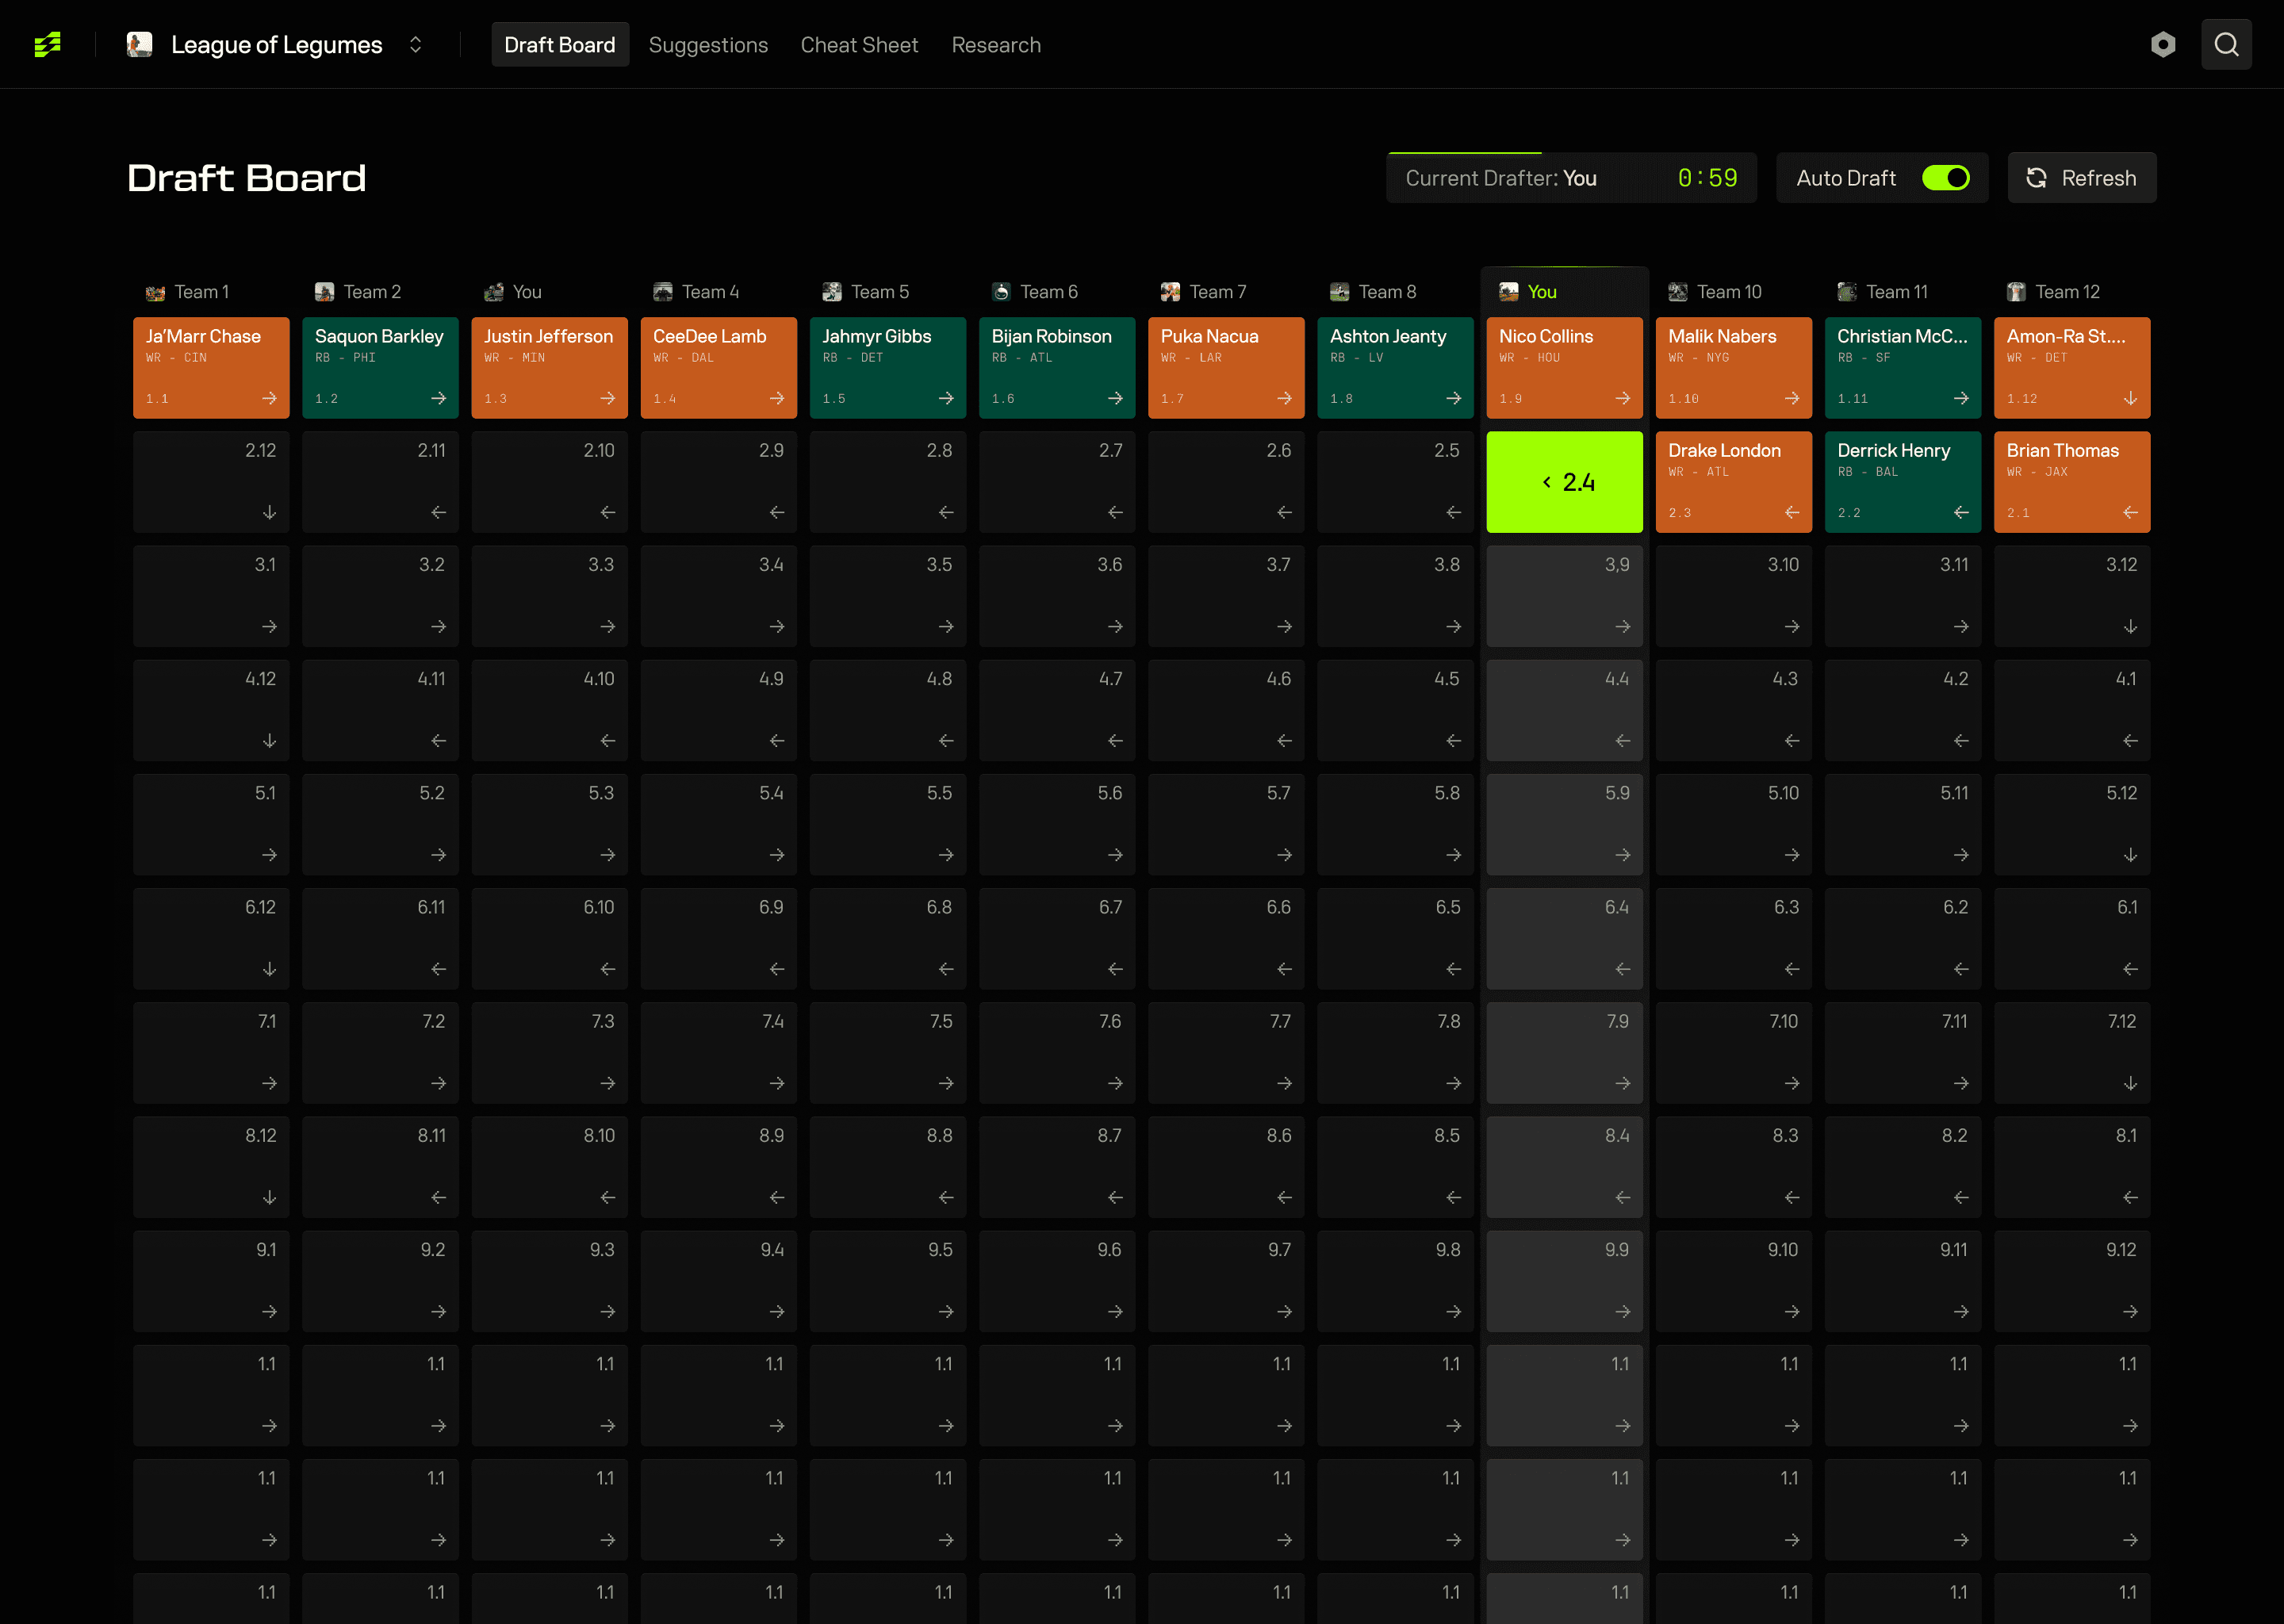
Task: Click the 0:59 draft countdown timer
Action: coord(1707,177)
